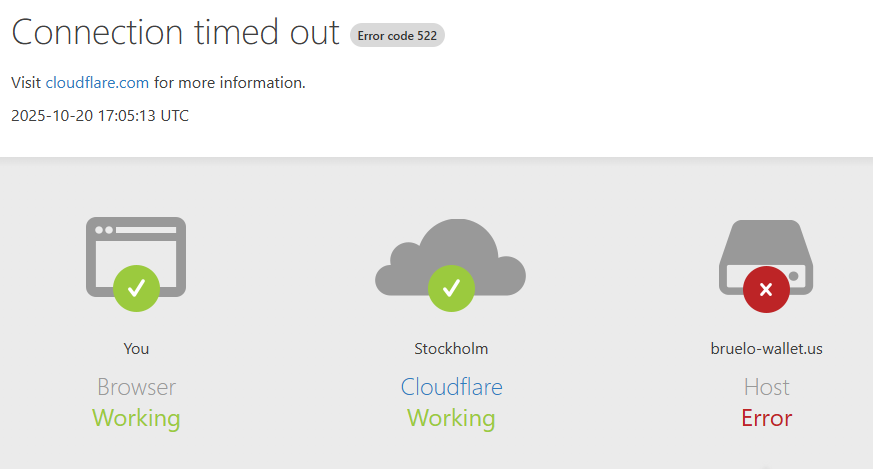Click Working status under Browser
This screenshot has width=873, height=469.
coord(136,418)
